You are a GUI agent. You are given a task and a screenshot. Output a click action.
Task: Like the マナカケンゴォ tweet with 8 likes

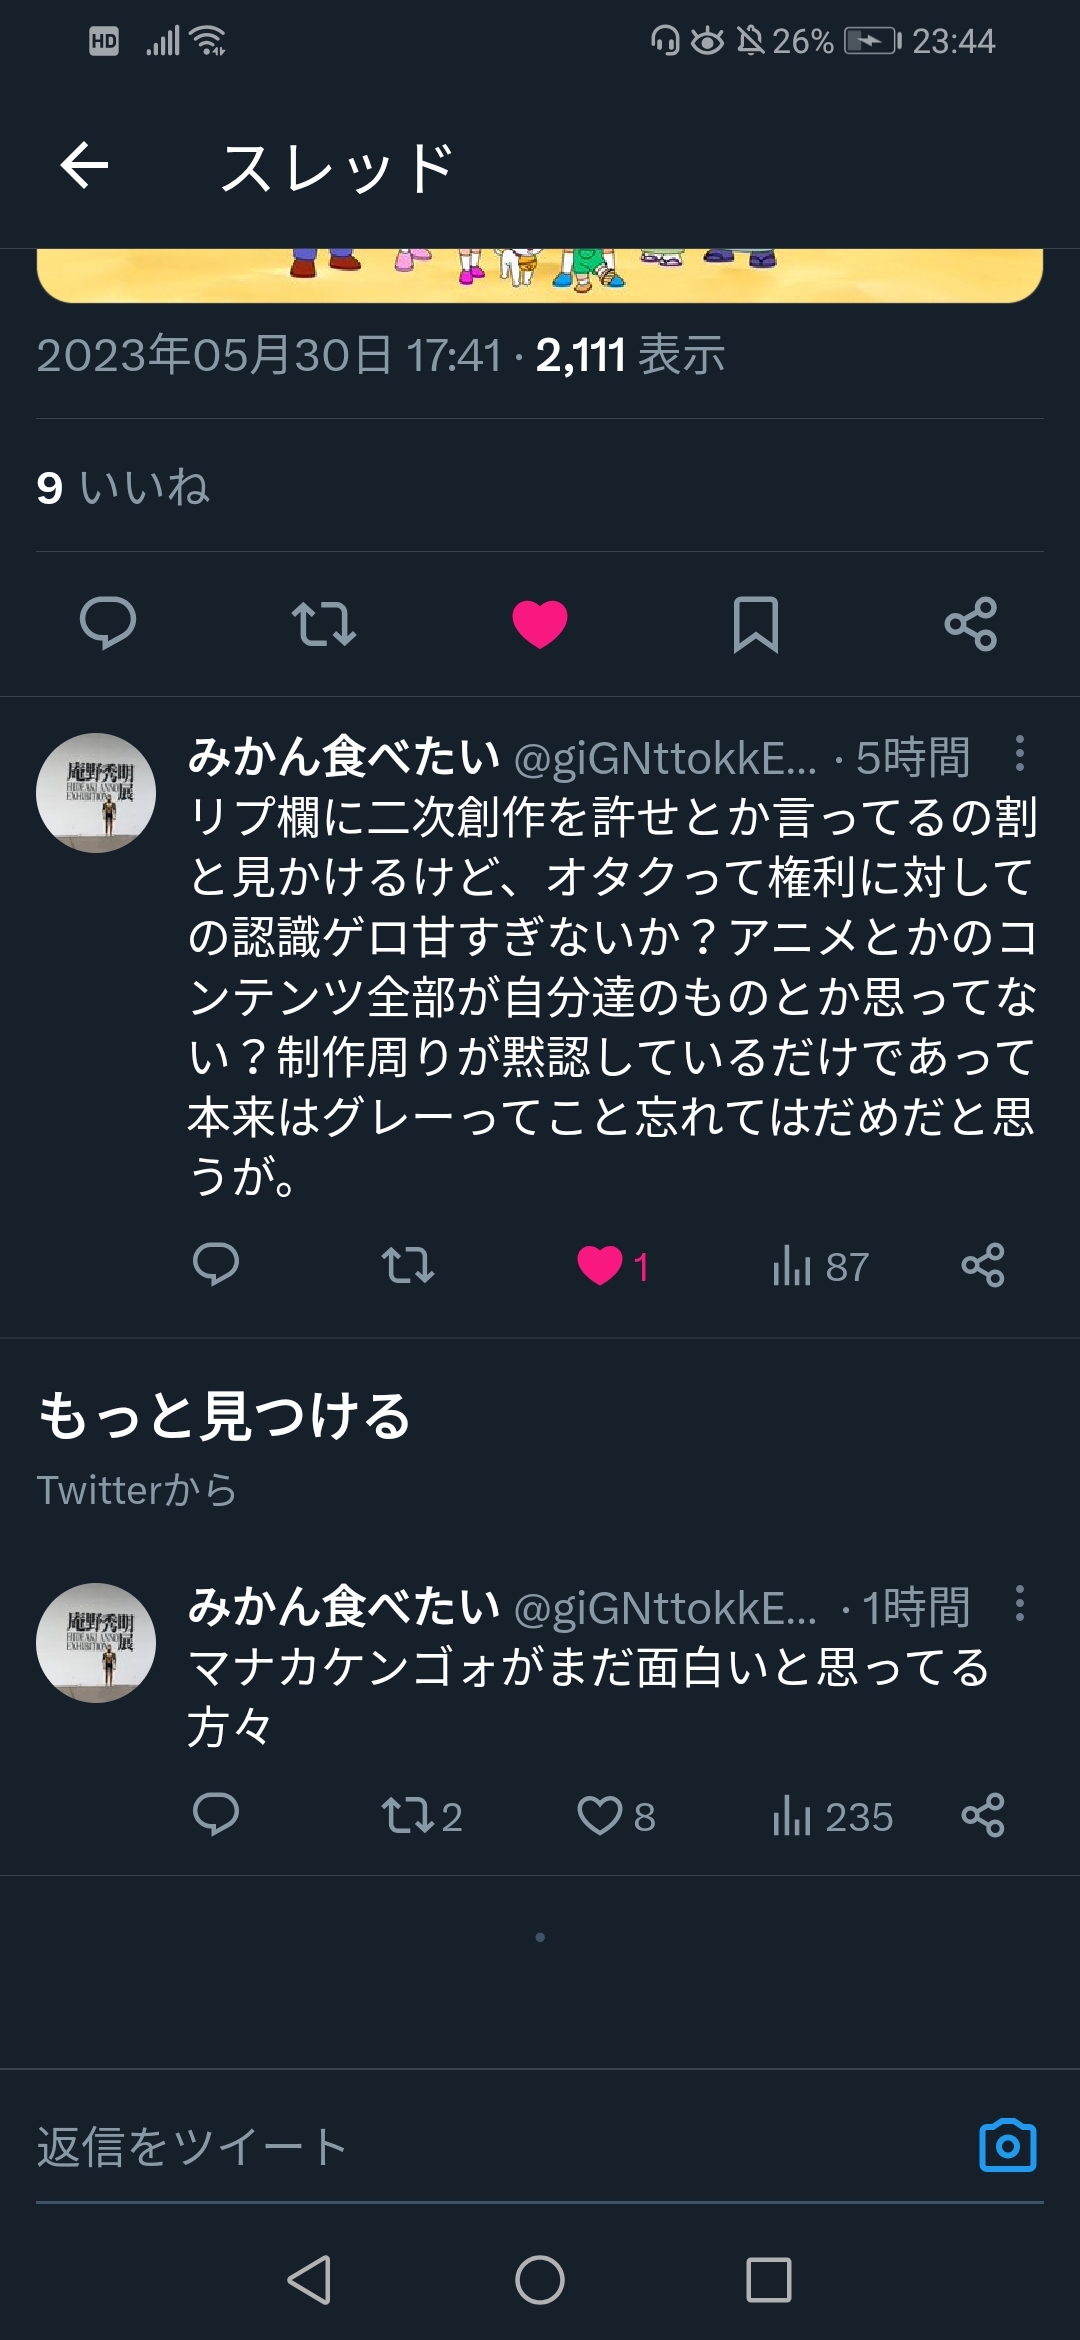point(616,1816)
